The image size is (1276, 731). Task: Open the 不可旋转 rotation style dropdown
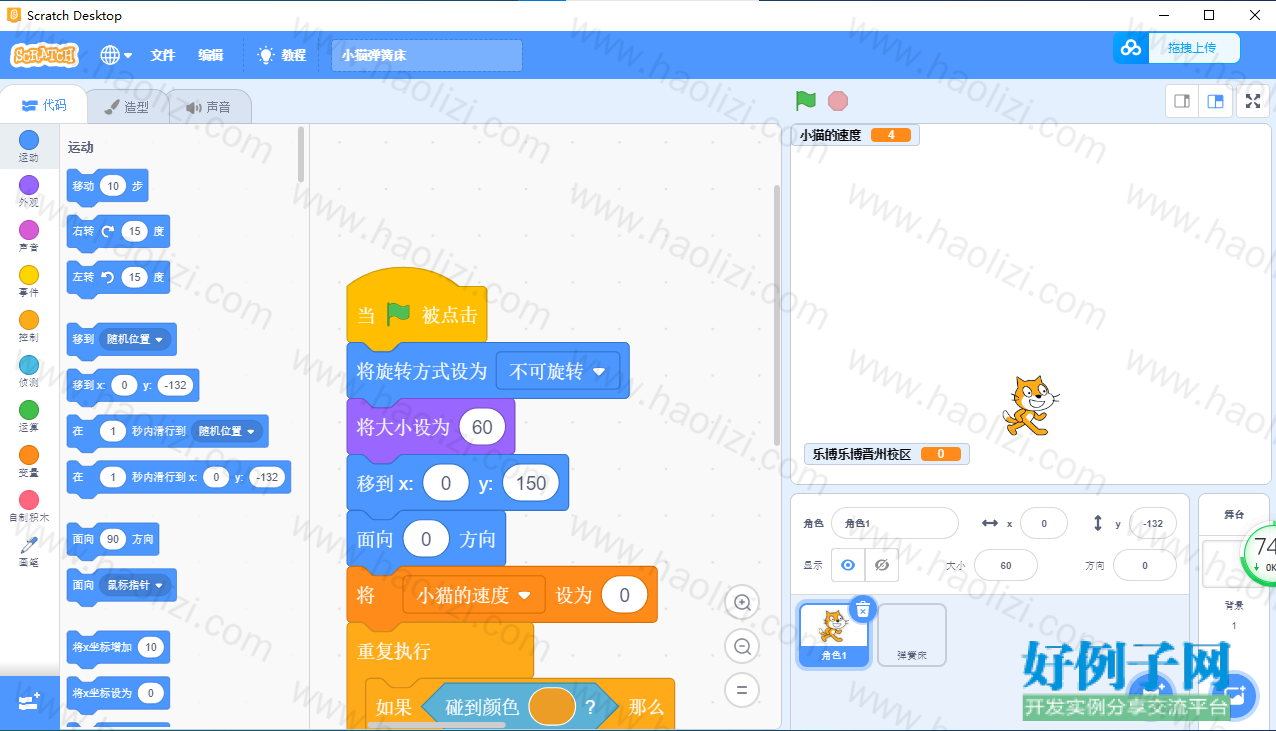point(558,371)
